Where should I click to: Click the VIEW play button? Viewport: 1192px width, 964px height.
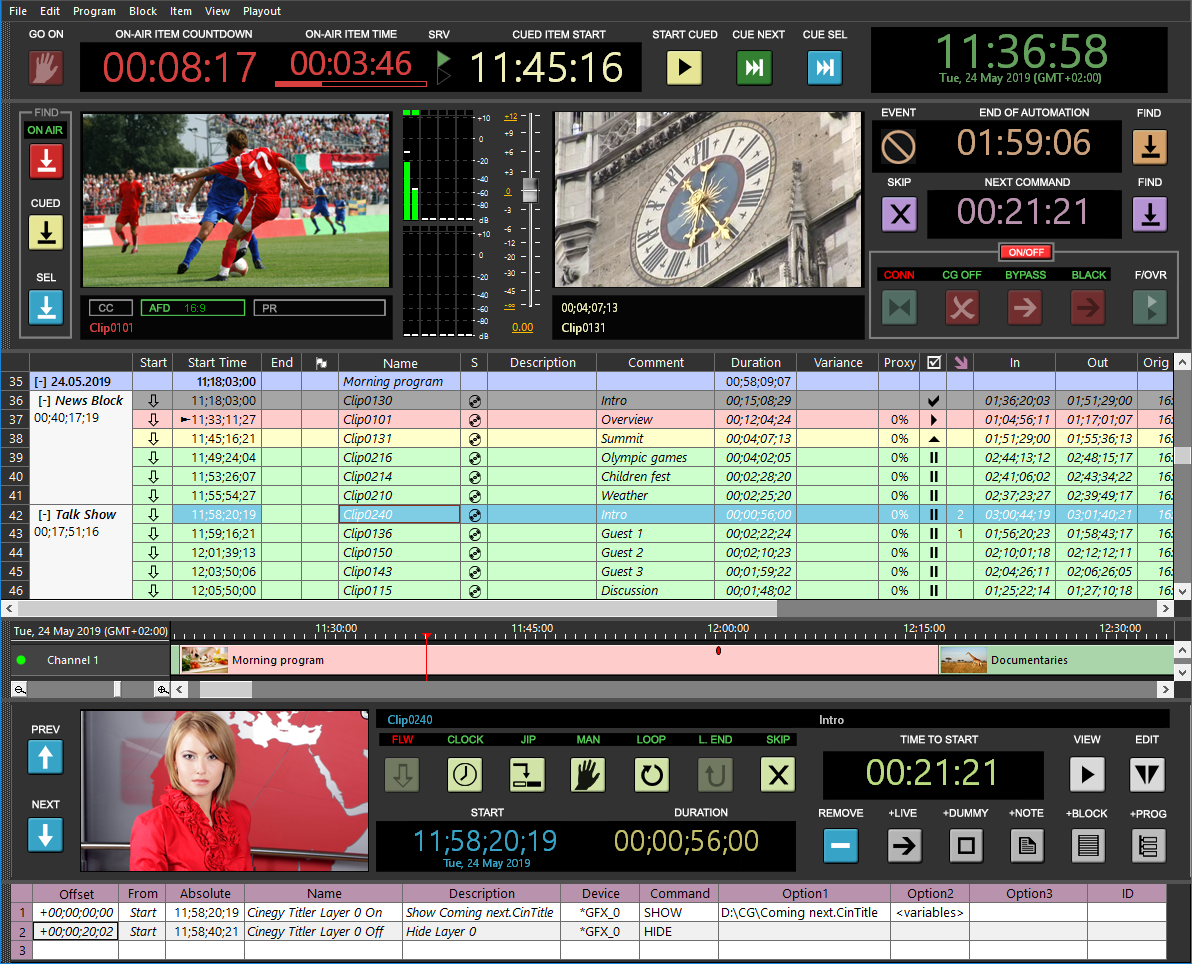pos(1087,775)
